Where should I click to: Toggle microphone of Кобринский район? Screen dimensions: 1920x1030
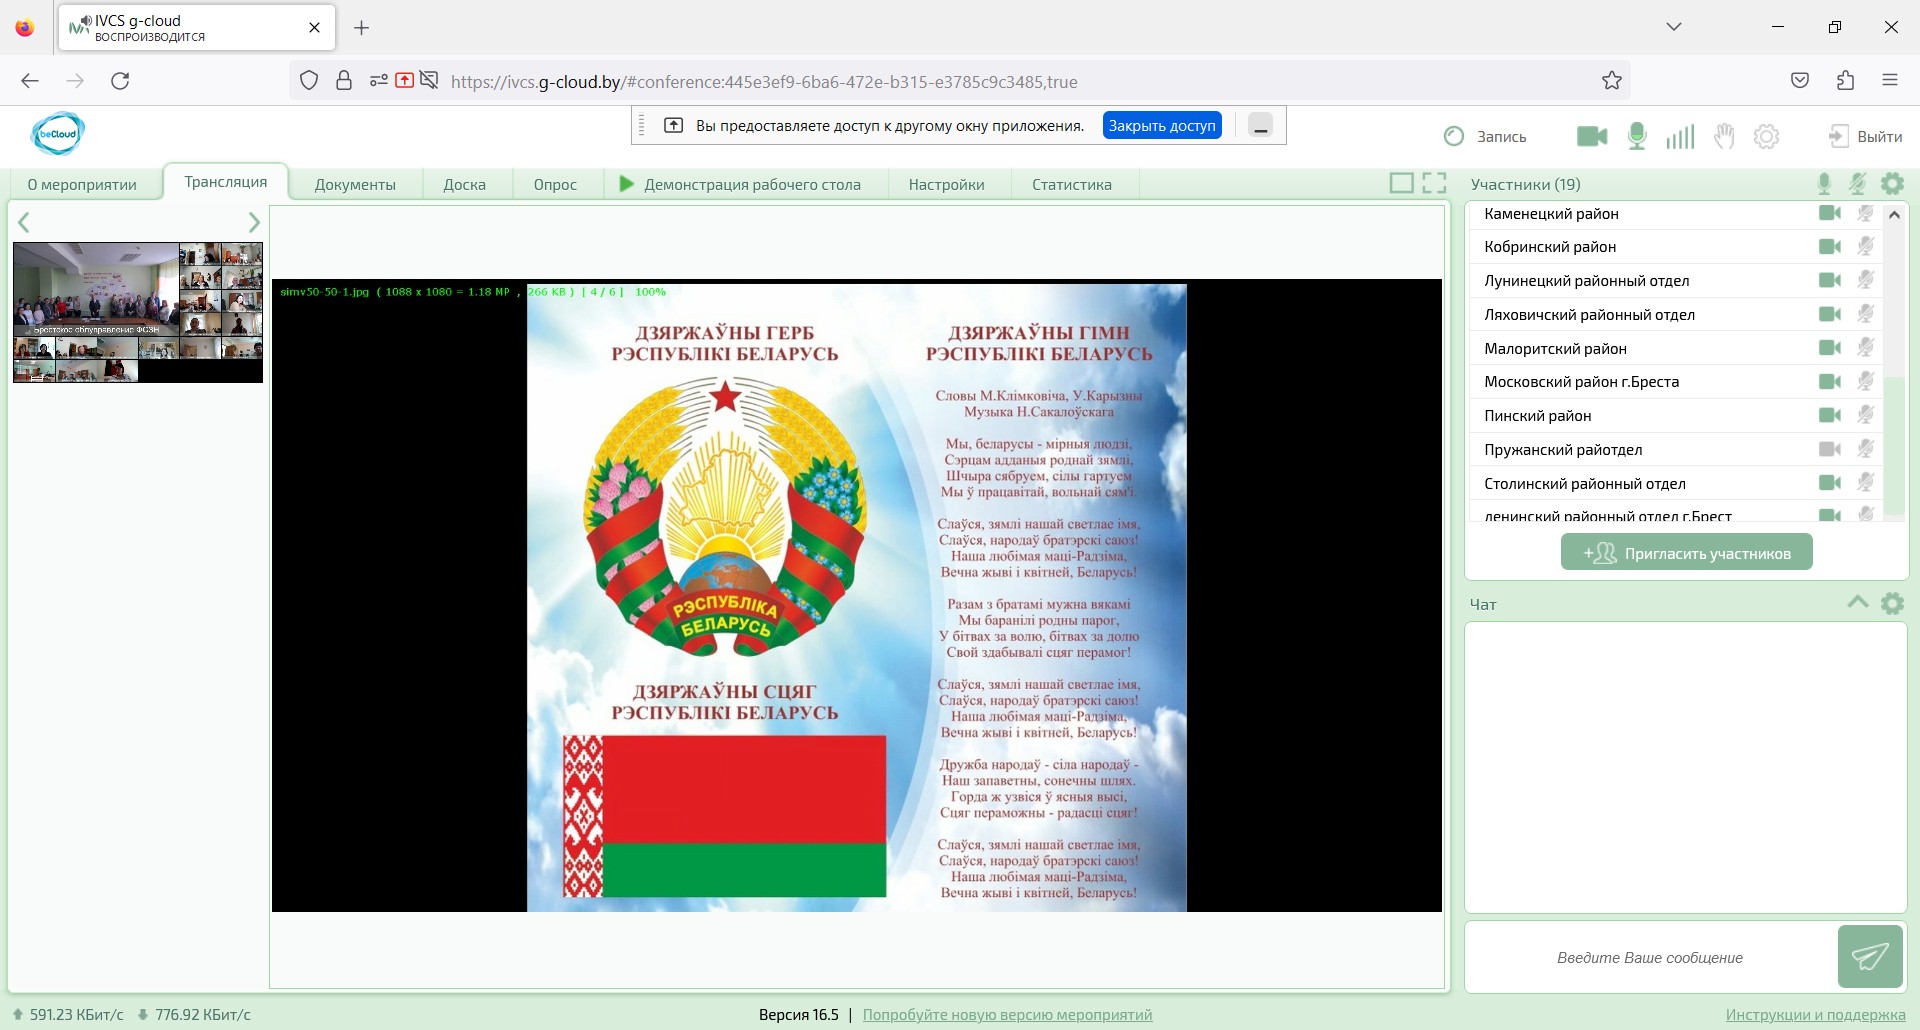point(1866,246)
